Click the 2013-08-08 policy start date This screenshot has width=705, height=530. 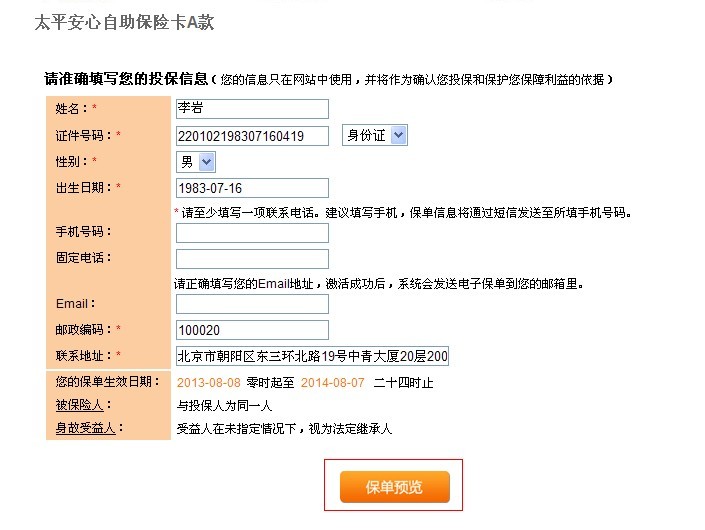[209, 383]
